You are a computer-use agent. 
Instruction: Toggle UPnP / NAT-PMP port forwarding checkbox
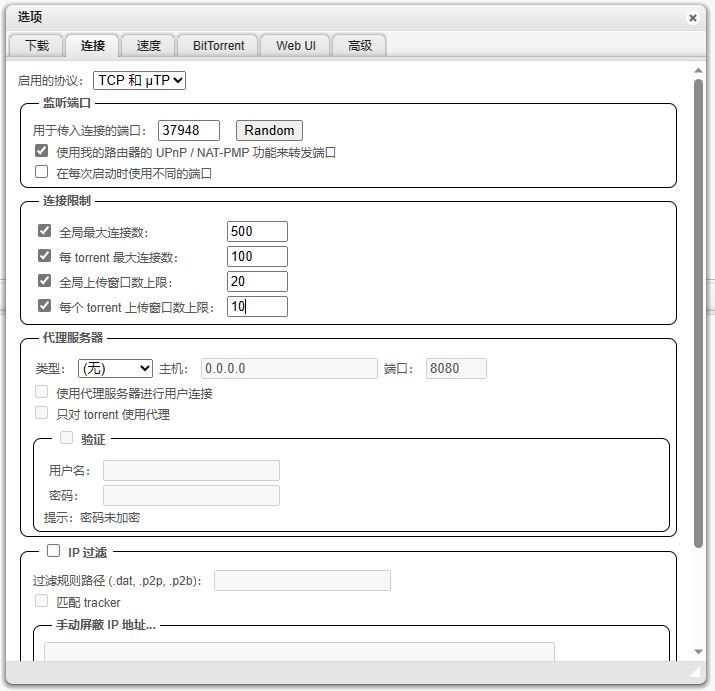point(41,152)
